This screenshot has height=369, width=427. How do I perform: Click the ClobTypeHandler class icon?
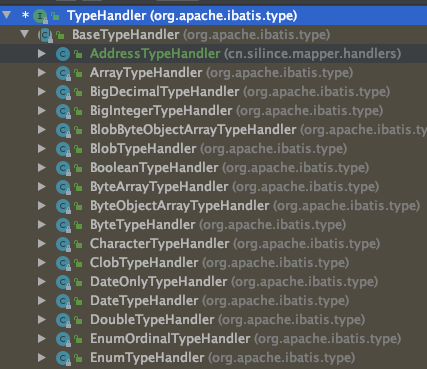[63, 263]
